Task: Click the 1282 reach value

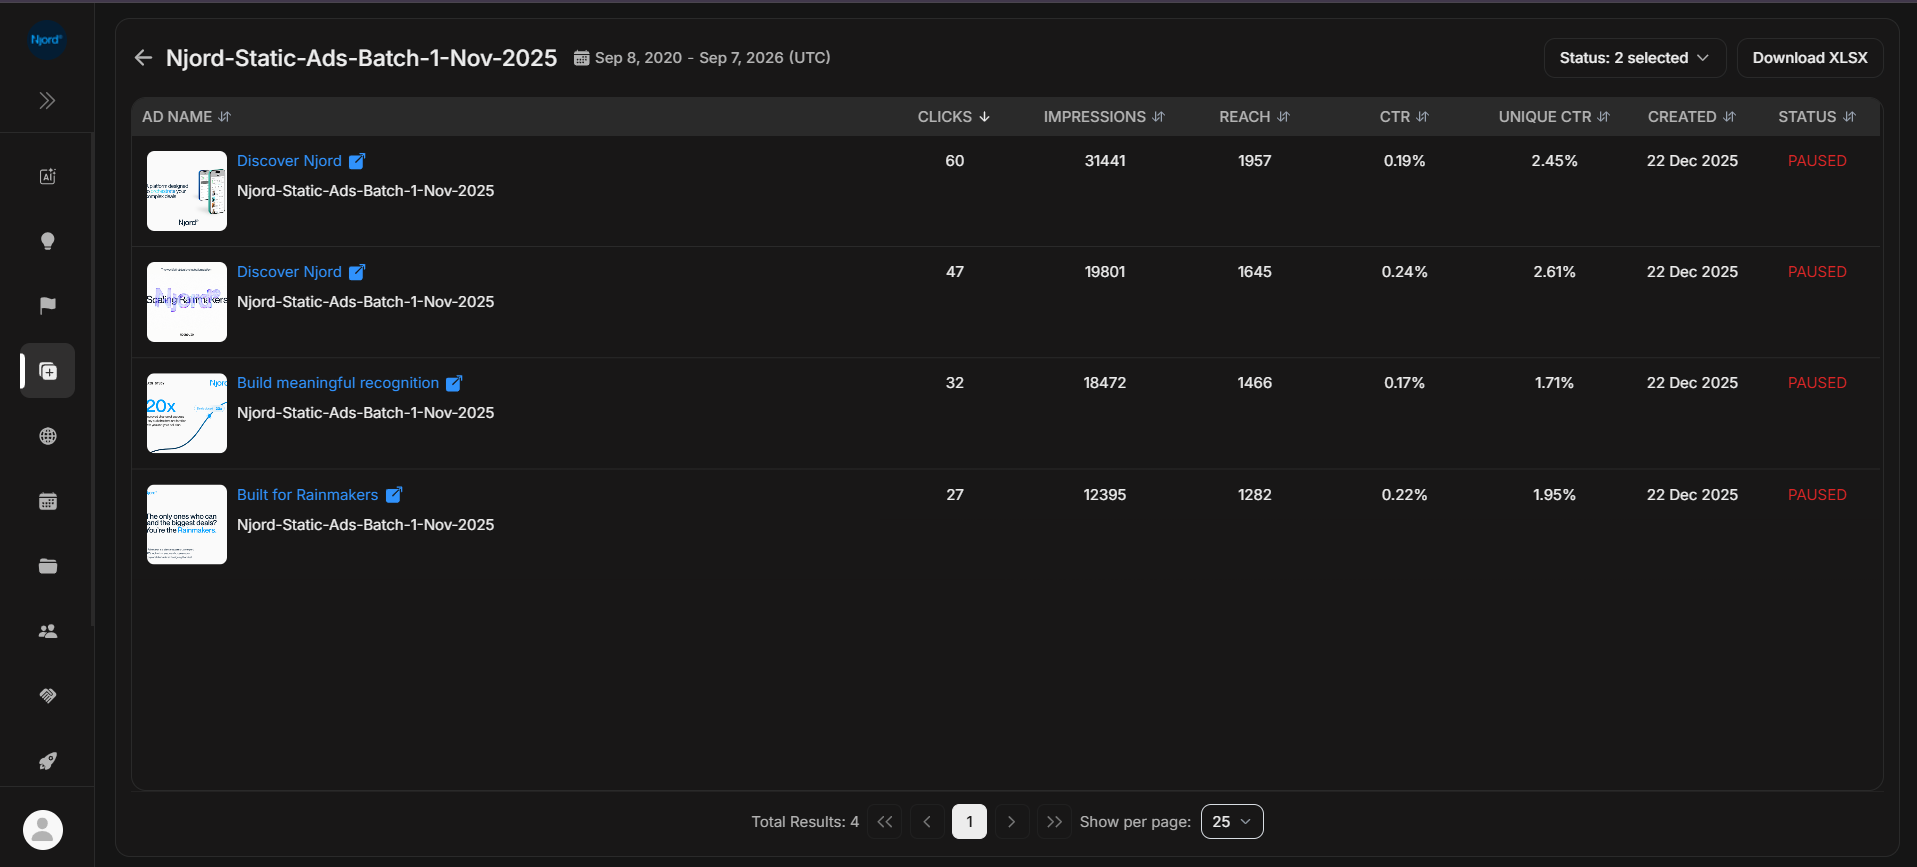Action: tap(1254, 495)
